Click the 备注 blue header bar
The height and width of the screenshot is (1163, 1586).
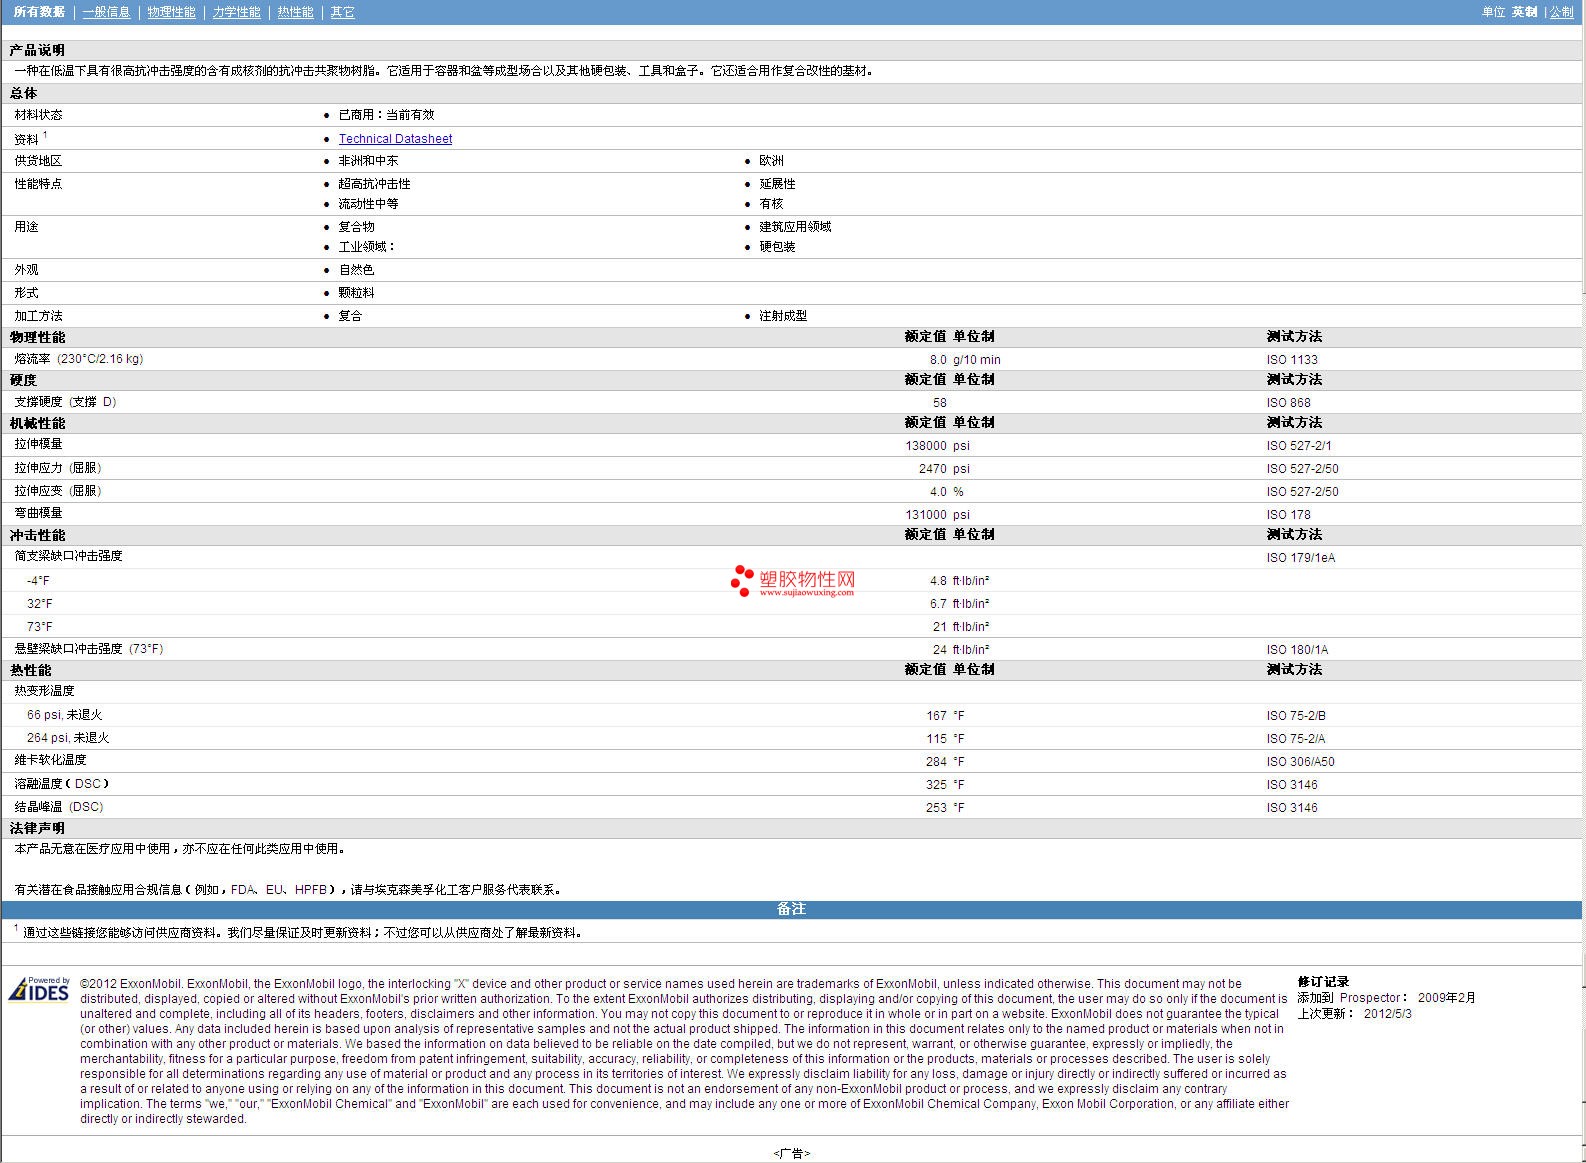click(791, 909)
